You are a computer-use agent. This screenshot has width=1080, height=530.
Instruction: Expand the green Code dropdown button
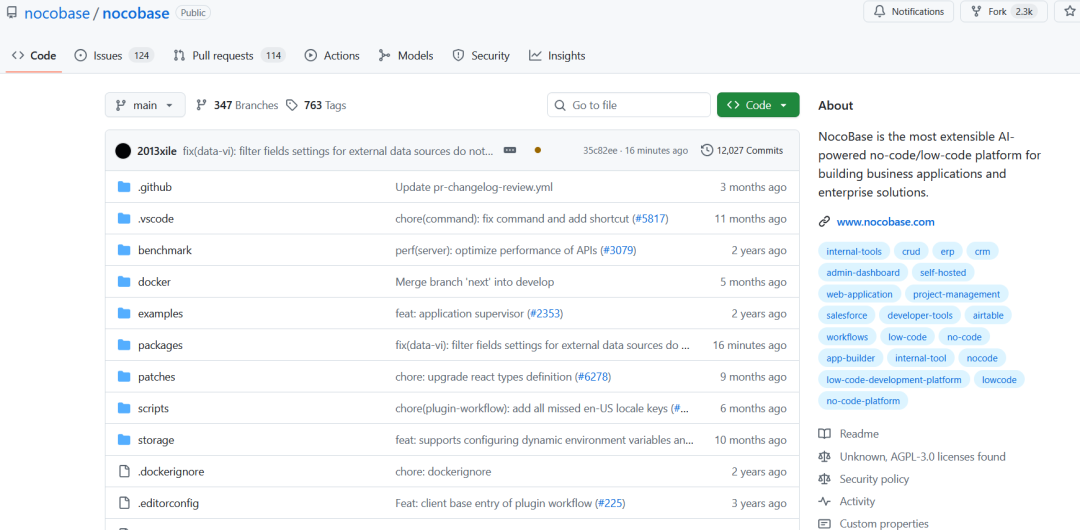click(758, 105)
